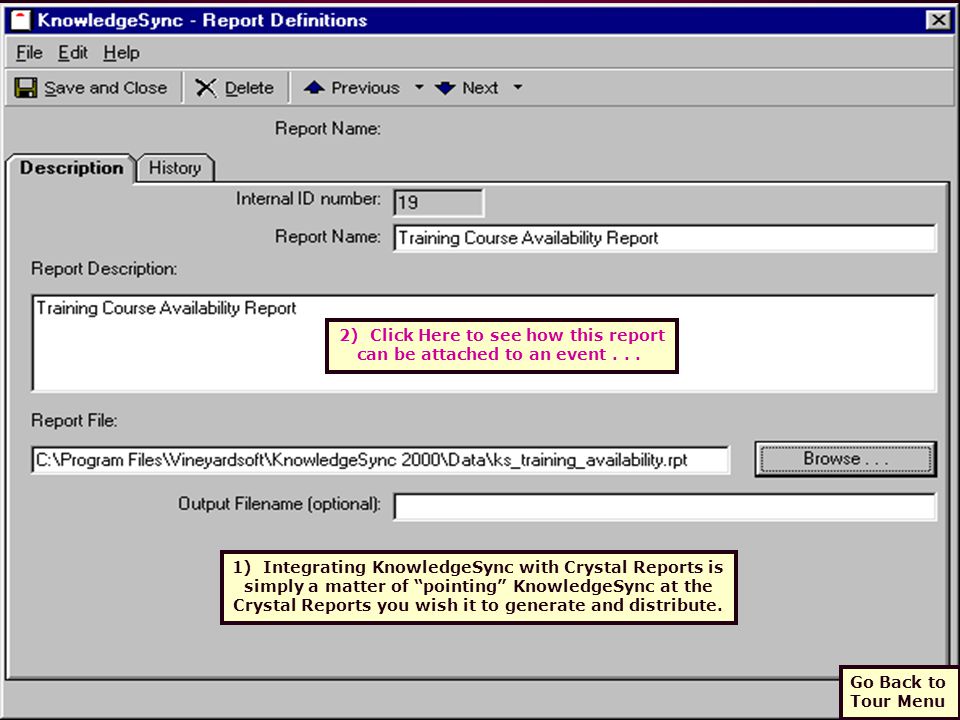960x720 pixels.
Task: Click the blue down arrow Next icon
Action: coord(445,88)
